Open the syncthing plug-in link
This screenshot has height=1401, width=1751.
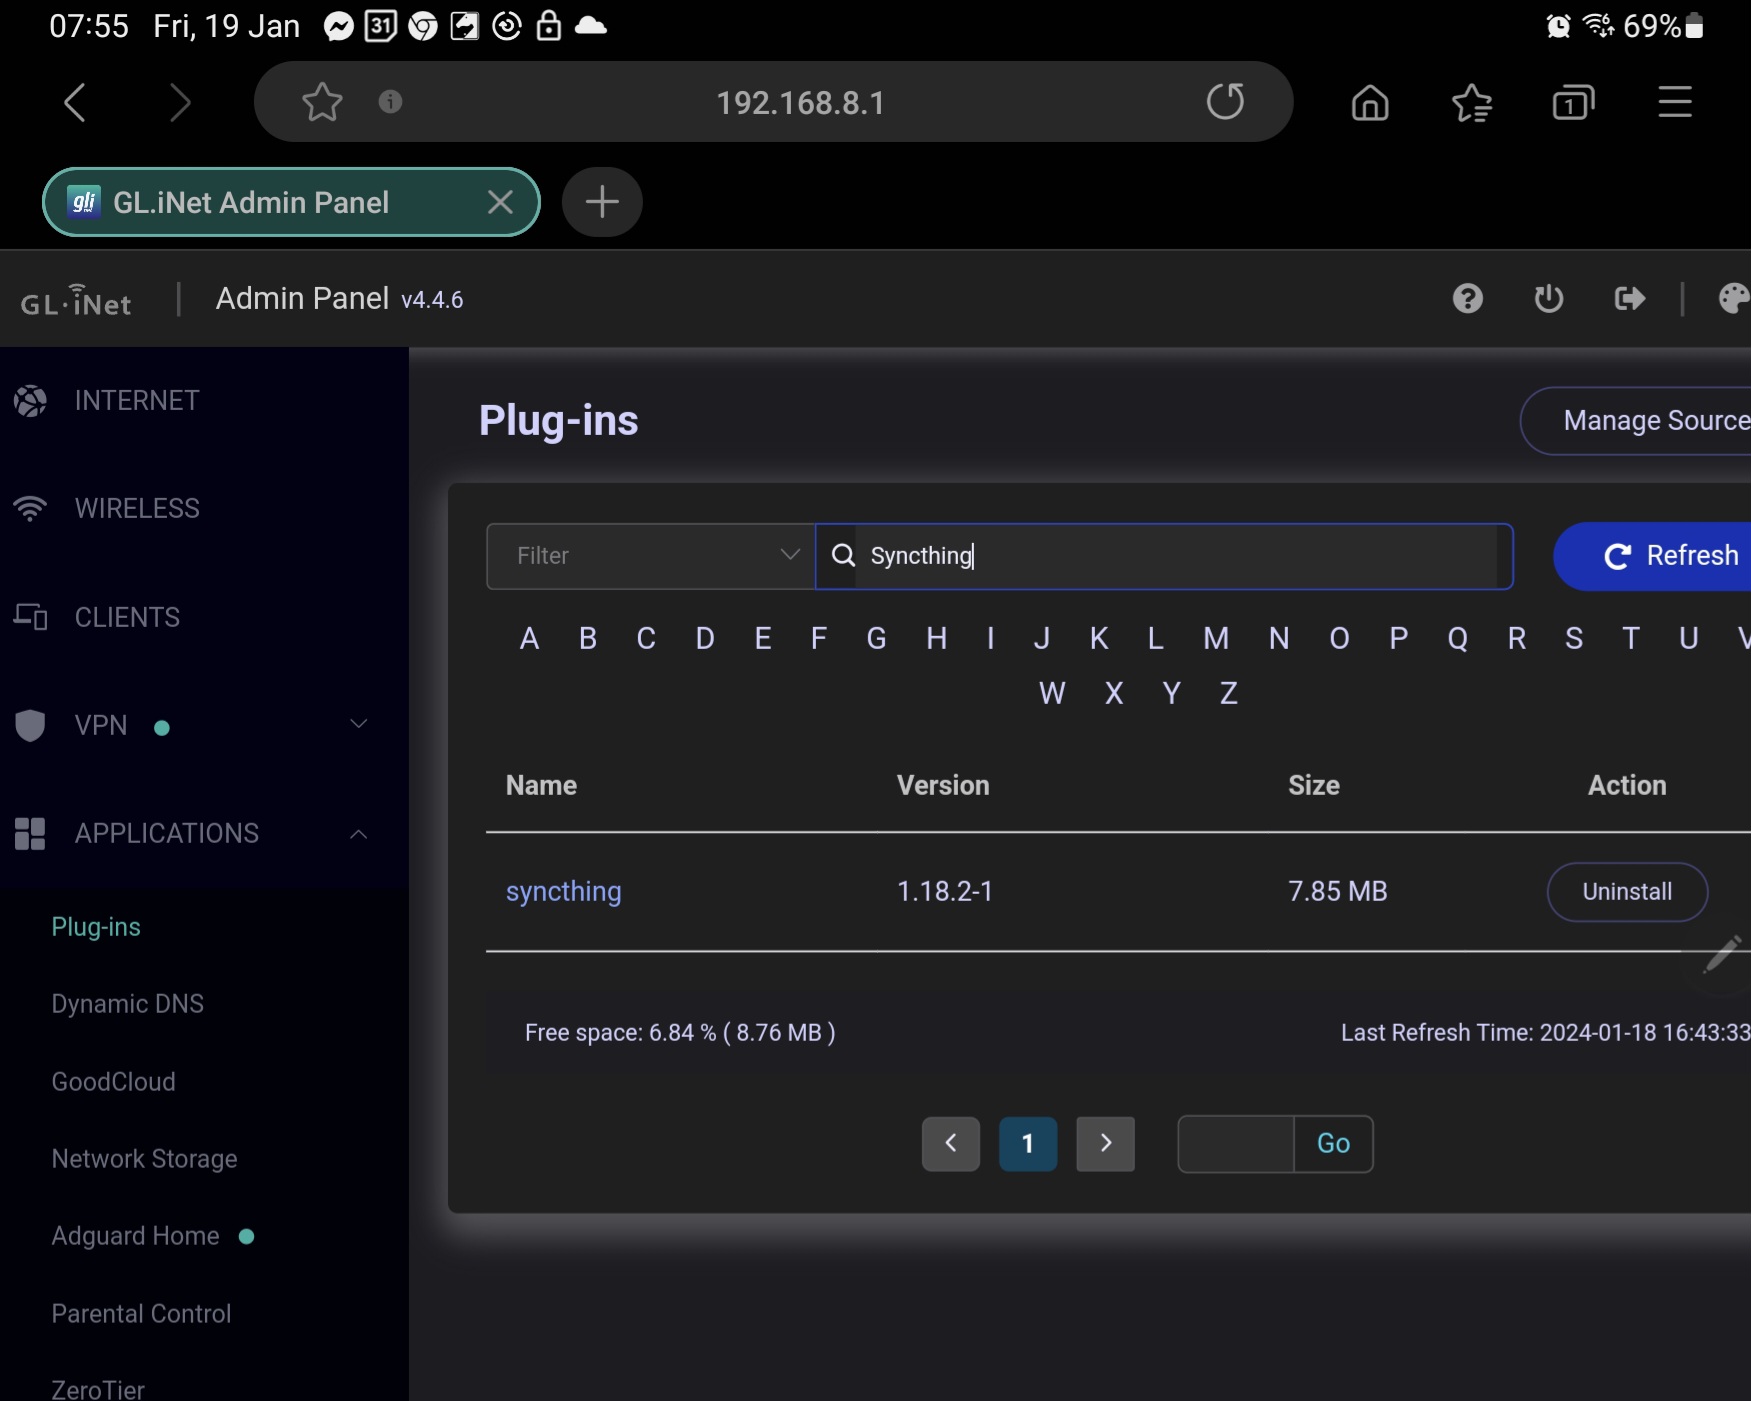564,891
